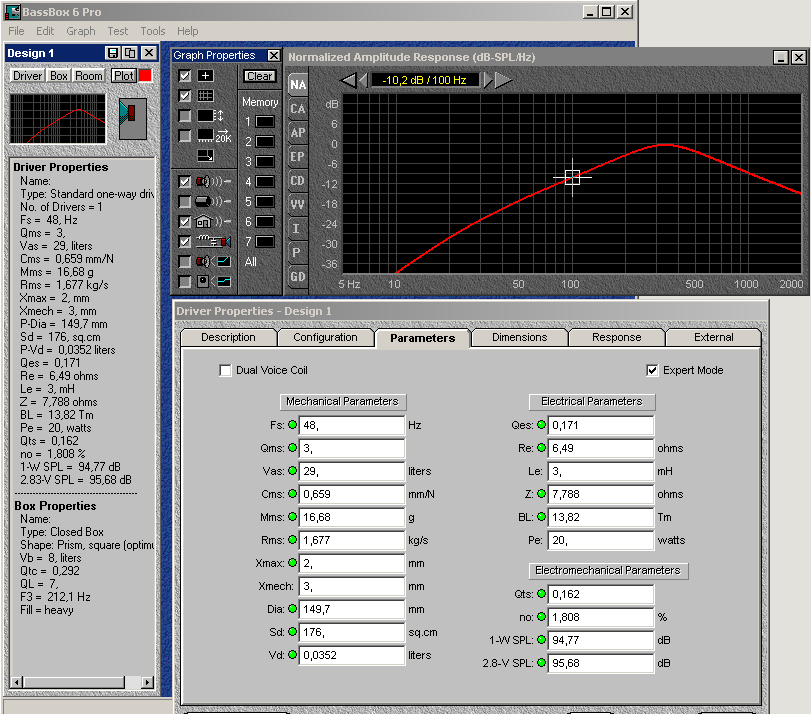This screenshot has height=714, width=811.
Task: Click the Fs value input field
Action: (352, 424)
